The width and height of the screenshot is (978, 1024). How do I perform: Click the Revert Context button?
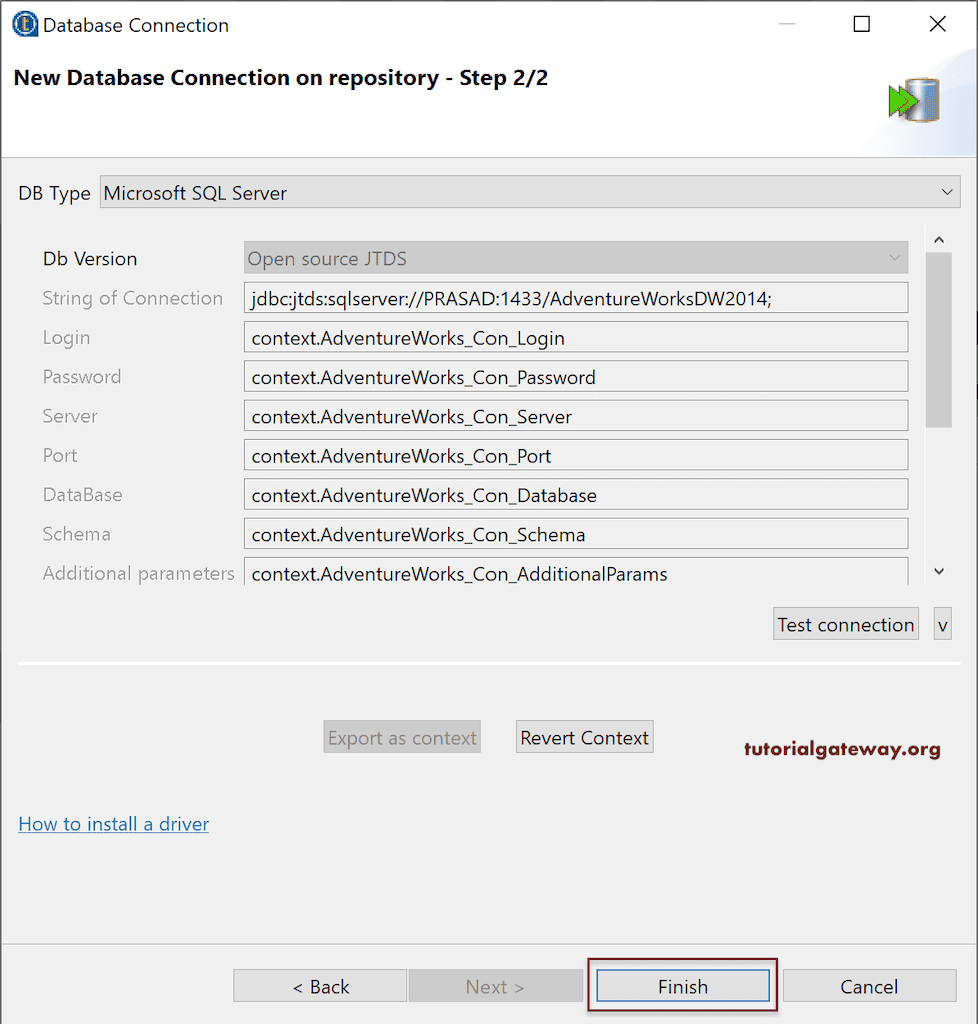(x=584, y=737)
